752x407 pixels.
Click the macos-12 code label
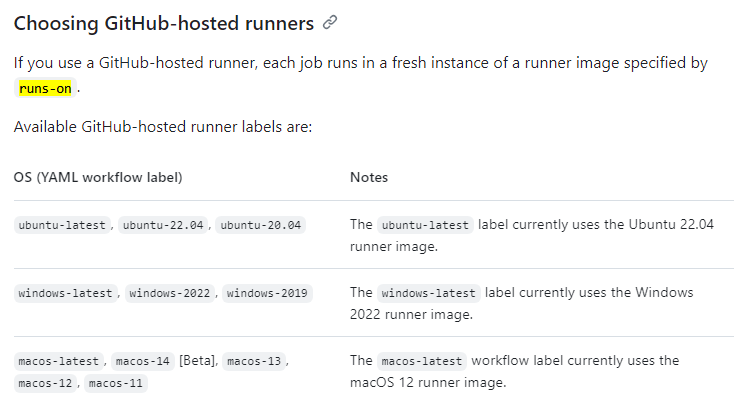coord(45,383)
